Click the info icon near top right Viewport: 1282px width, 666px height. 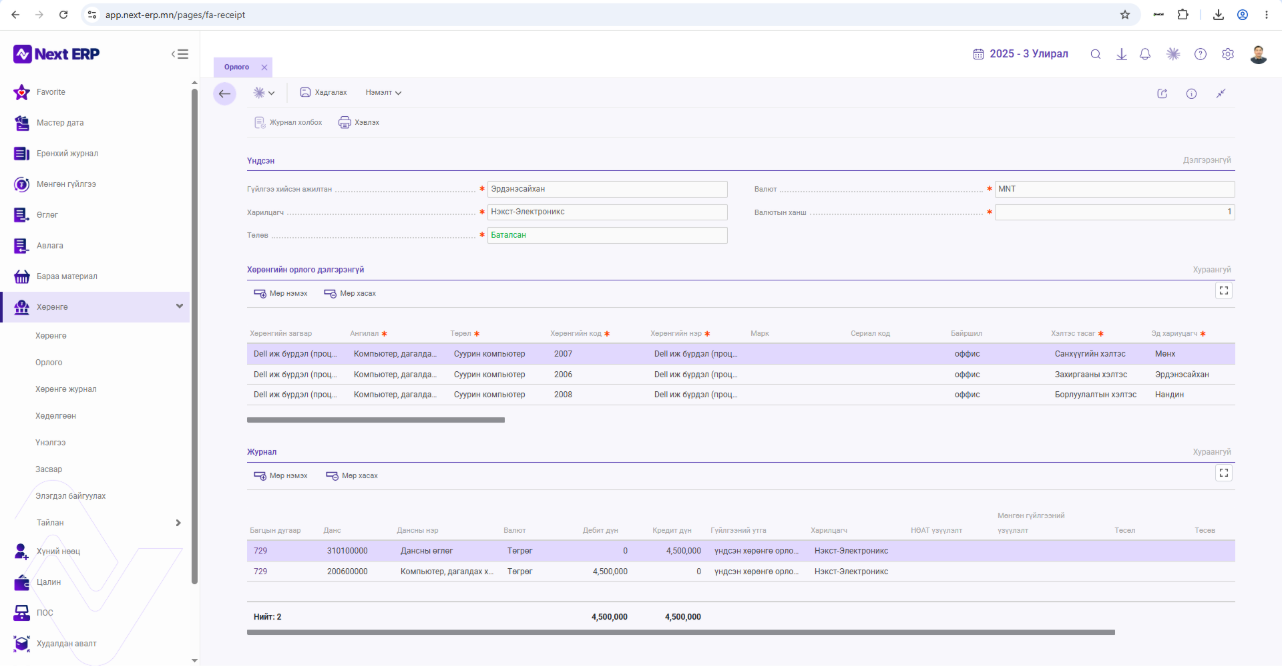point(1192,94)
